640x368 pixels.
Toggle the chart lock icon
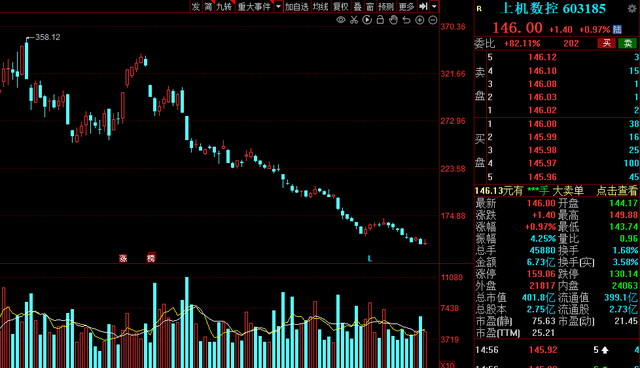380,20
